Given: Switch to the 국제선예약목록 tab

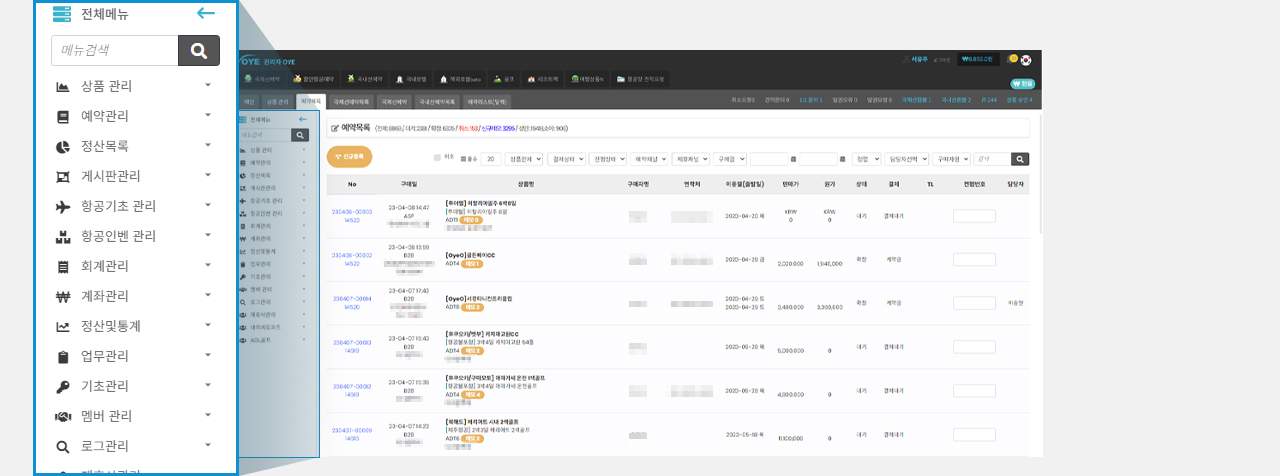Looking at the screenshot, I should click(x=350, y=101).
